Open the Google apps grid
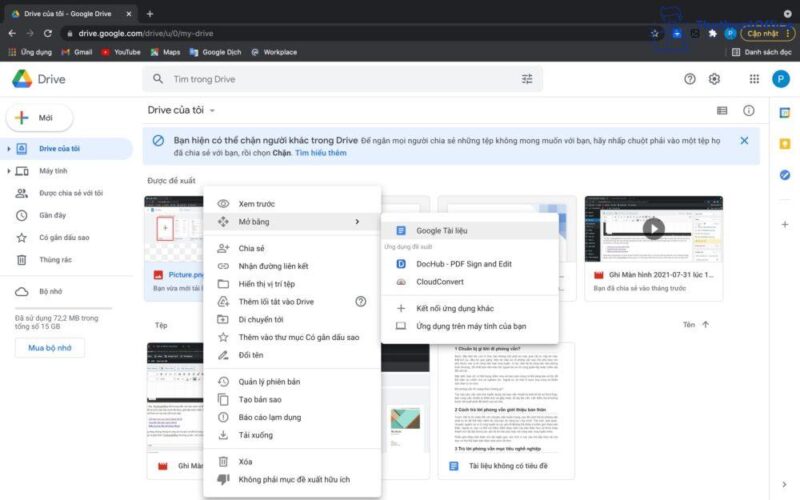Screen dimensions: 800x500 [754, 79]
